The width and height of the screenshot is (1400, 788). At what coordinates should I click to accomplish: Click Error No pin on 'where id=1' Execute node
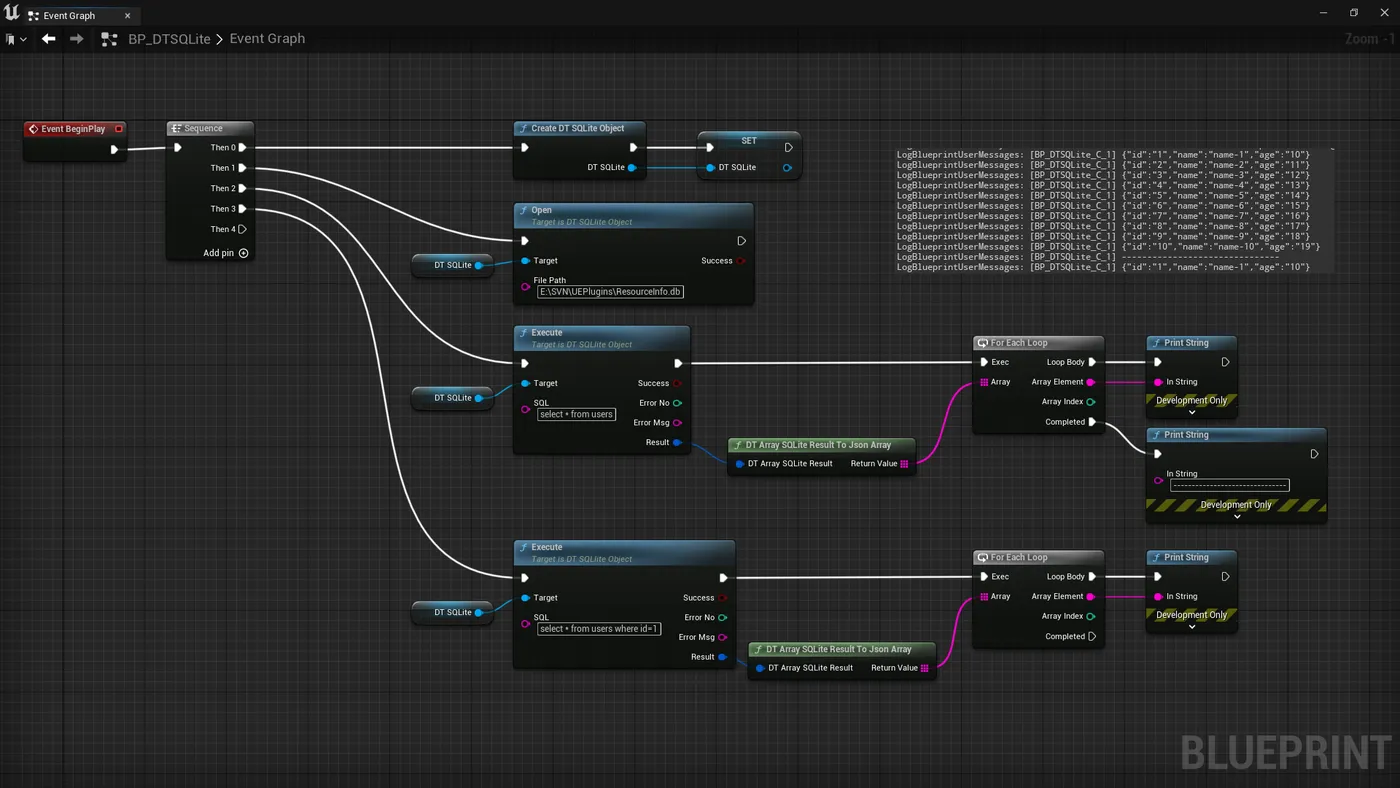tap(723, 618)
